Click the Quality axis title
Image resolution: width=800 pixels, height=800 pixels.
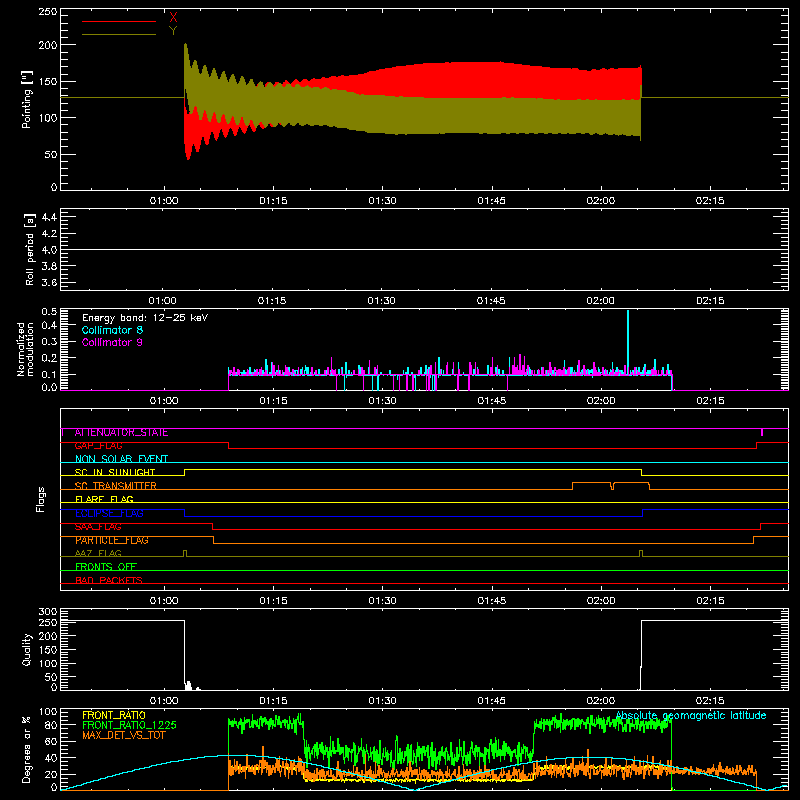coord(27,649)
